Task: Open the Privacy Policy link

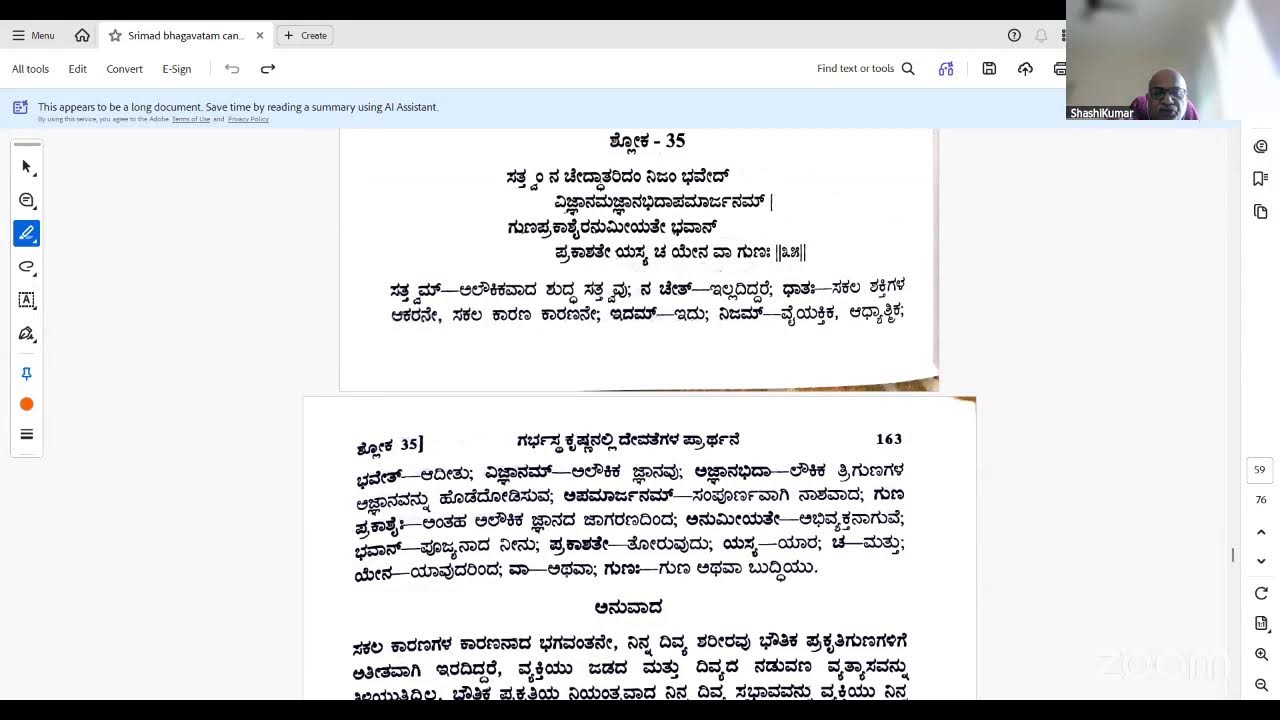Action: click(x=248, y=119)
